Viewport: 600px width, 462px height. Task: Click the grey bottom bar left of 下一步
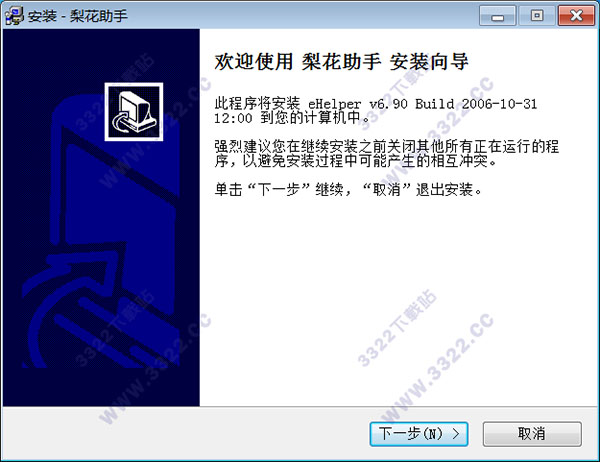pos(186,434)
